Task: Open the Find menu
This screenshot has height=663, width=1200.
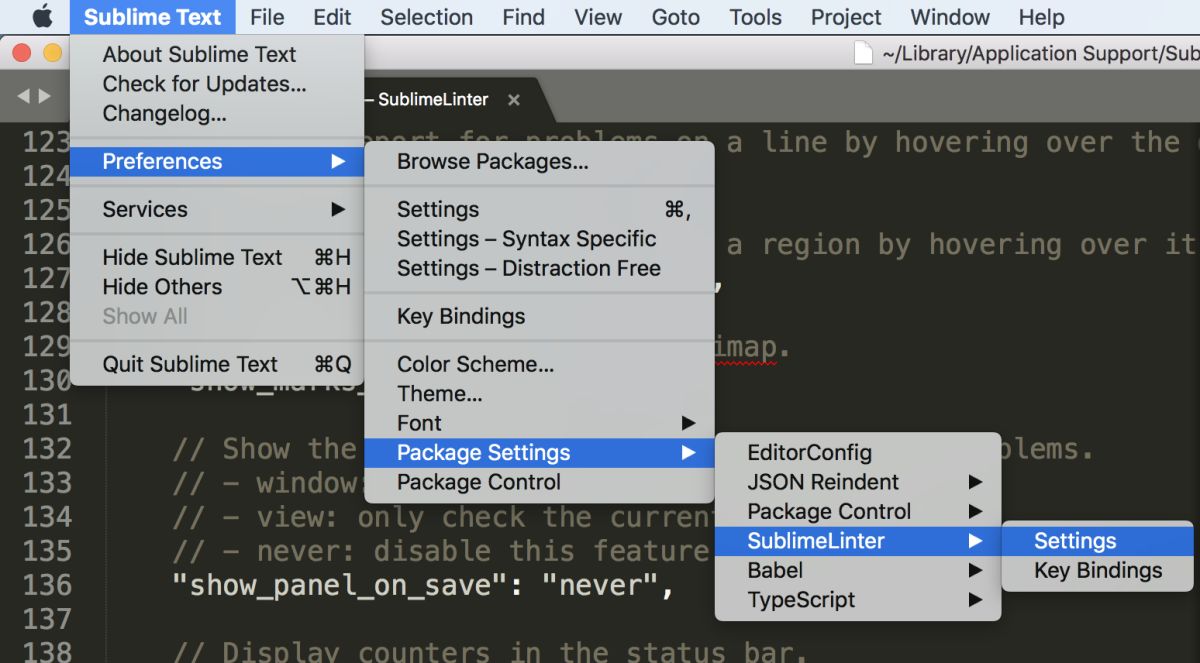Action: point(524,17)
